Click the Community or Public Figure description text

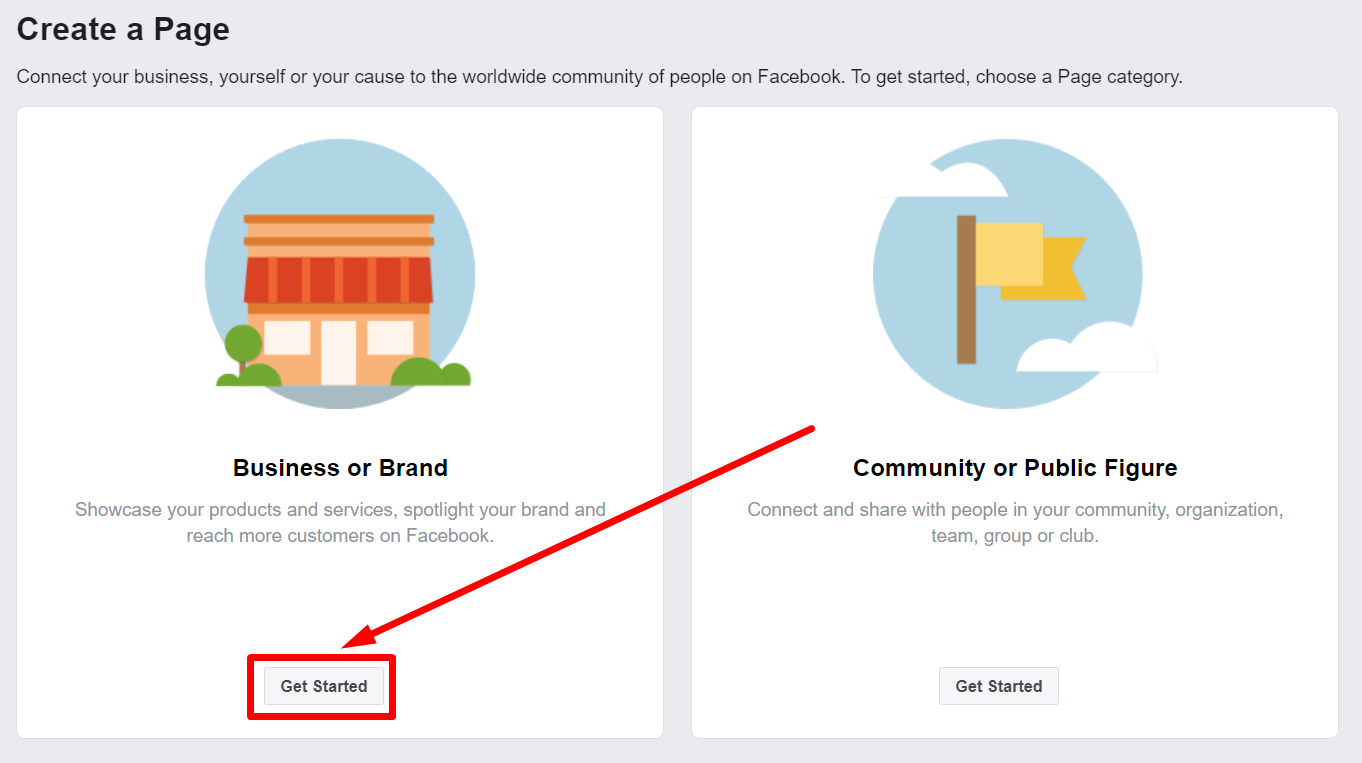click(x=1015, y=522)
